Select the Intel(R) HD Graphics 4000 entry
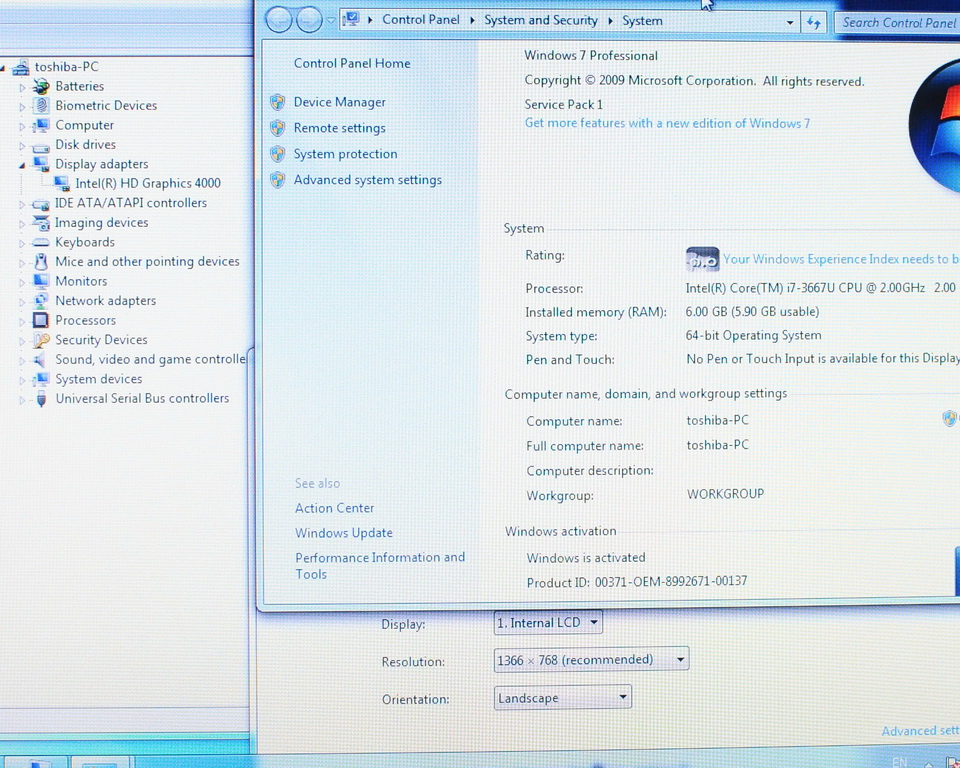 (148, 183)
